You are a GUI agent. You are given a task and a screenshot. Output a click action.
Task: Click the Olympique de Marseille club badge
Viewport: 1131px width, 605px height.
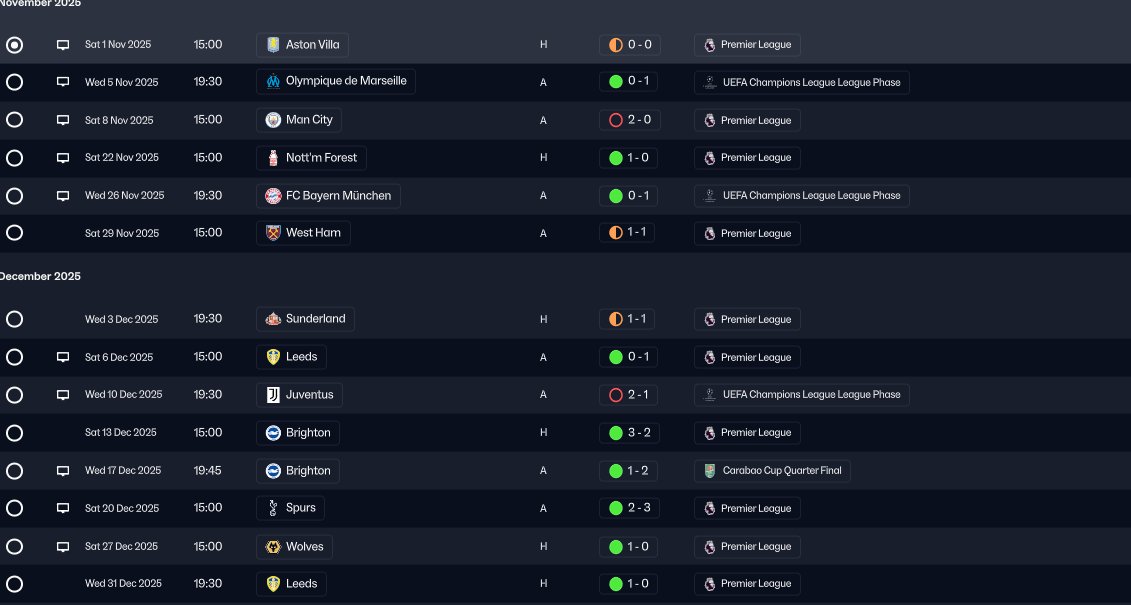click(x=273, y=81)
